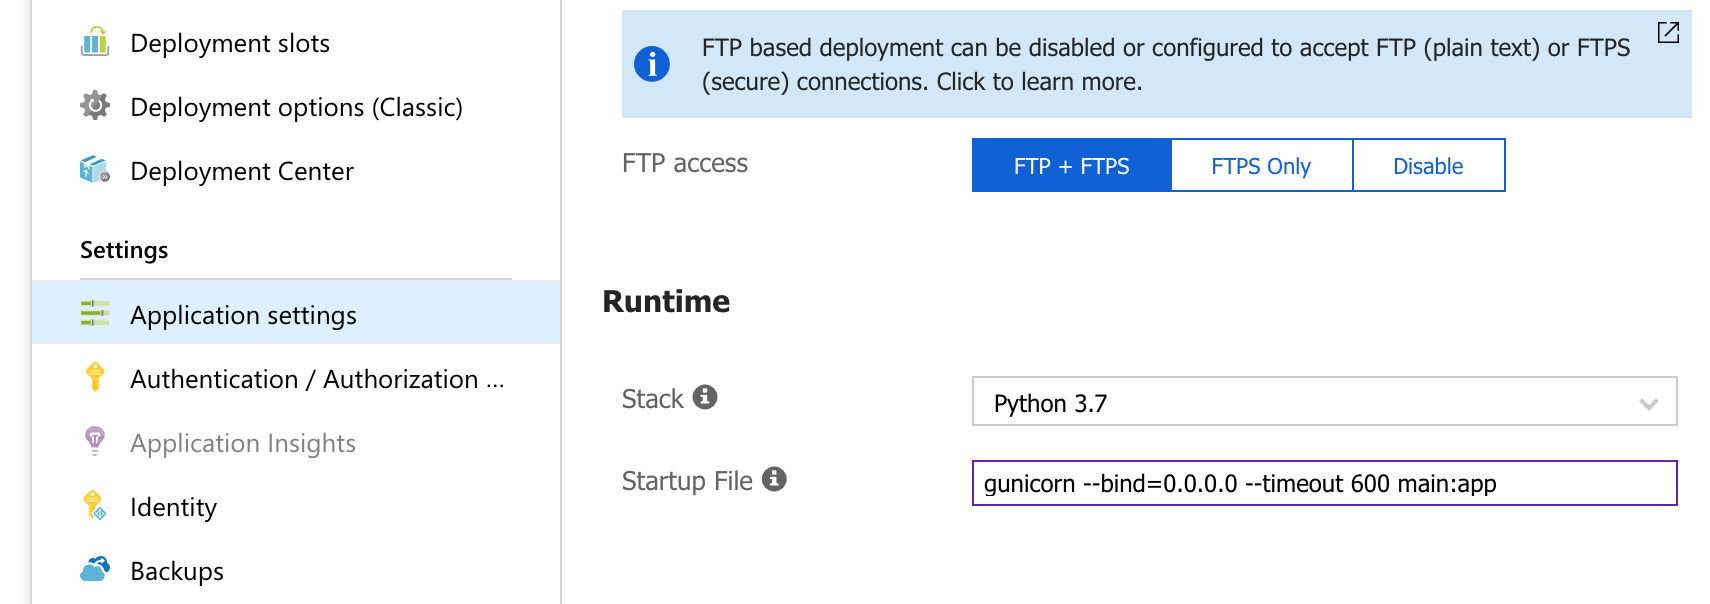Viewport: 1710px width, 604px height.
Task: Open Authentication / Authorization settings
Action: [x=316, y=379]
